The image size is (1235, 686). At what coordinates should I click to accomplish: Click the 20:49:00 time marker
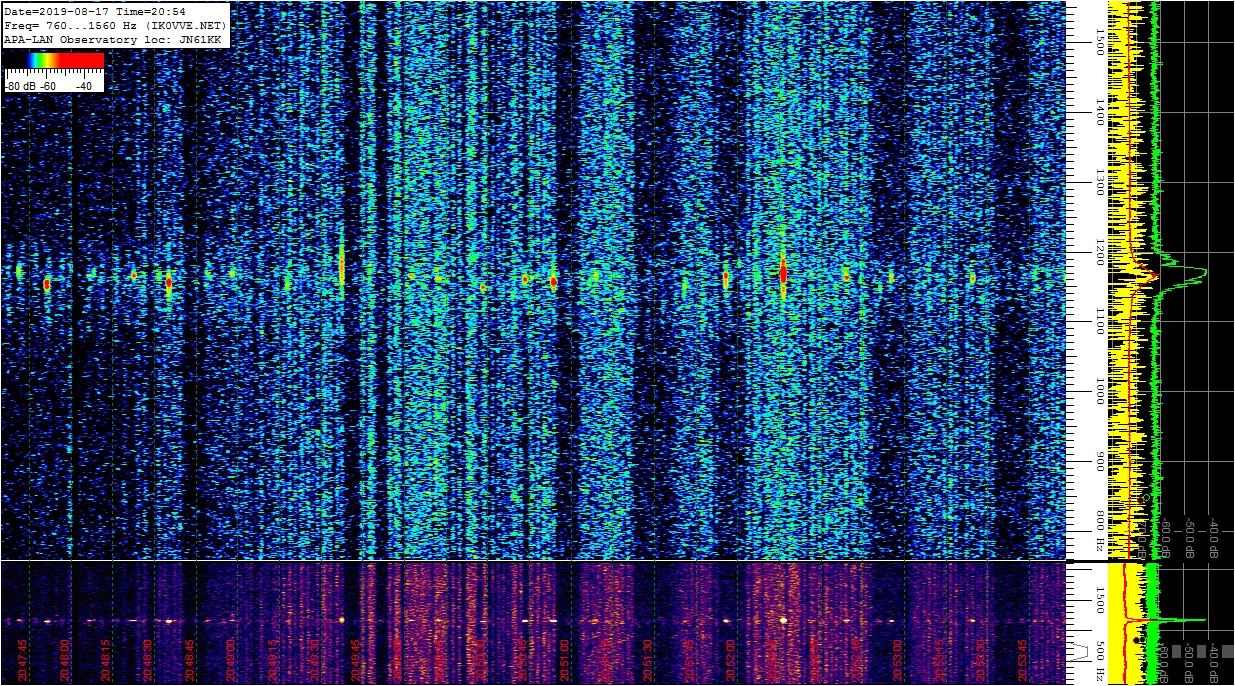tap(232, 661)
